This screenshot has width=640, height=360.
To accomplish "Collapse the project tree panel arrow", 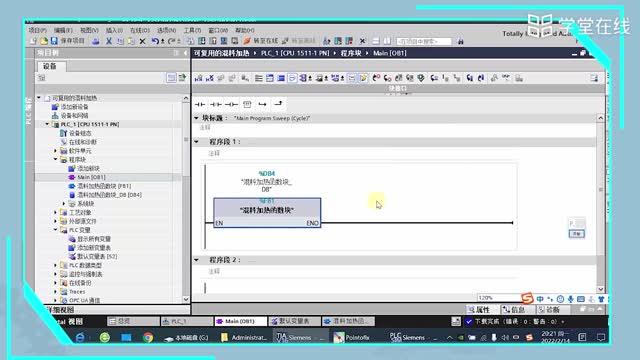I will pyautogui.click(x=185, y=53).
